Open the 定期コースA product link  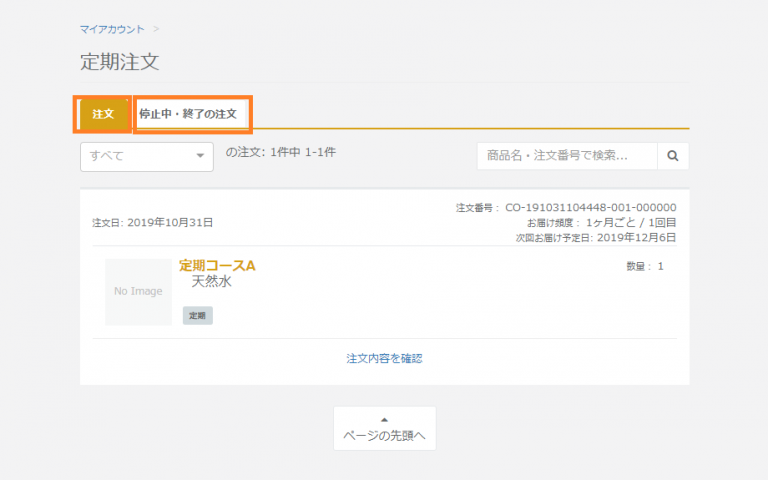click(217, 265)
